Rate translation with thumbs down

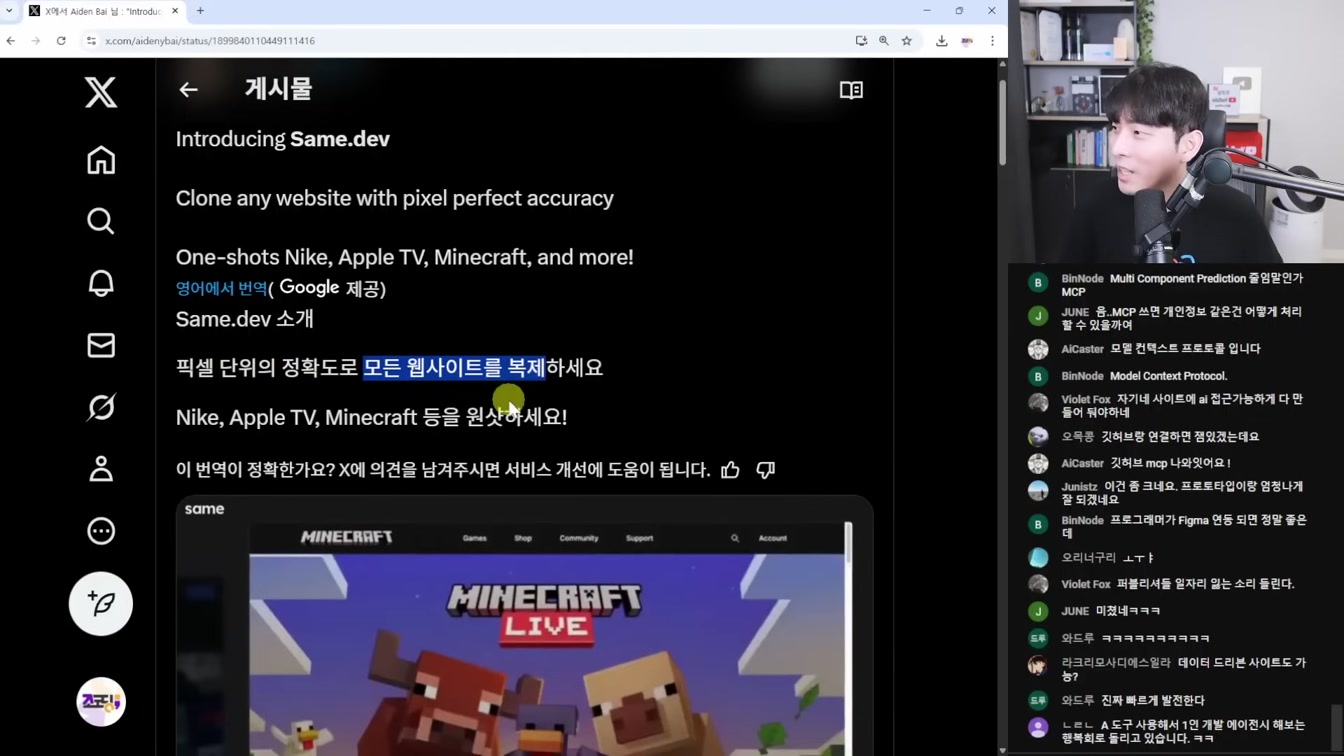(x=766, y=470)
